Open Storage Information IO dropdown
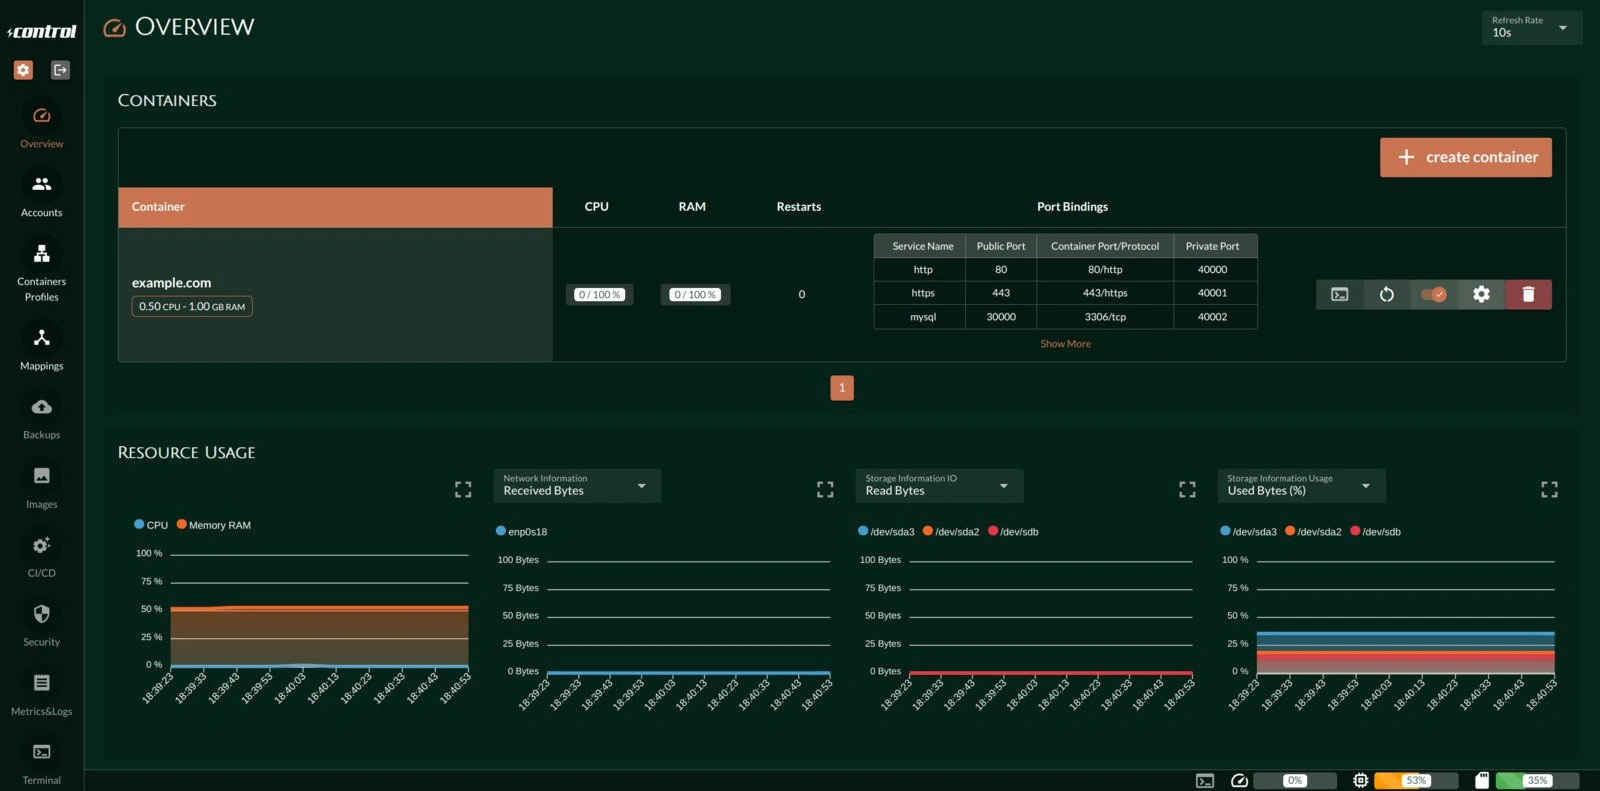This screenshot has width=1600, height=791. tap(938, 486)
